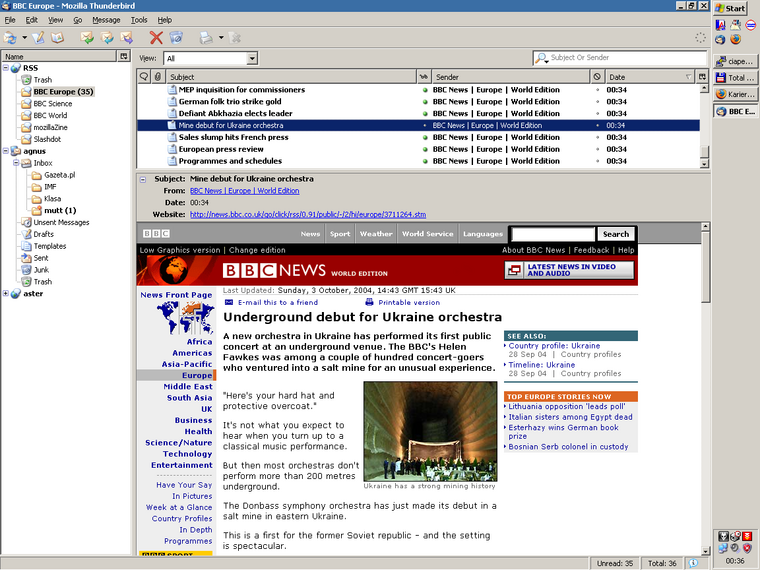Open the Print dropdown arrow
Screen dimensions: 760x570
(221, 37)
